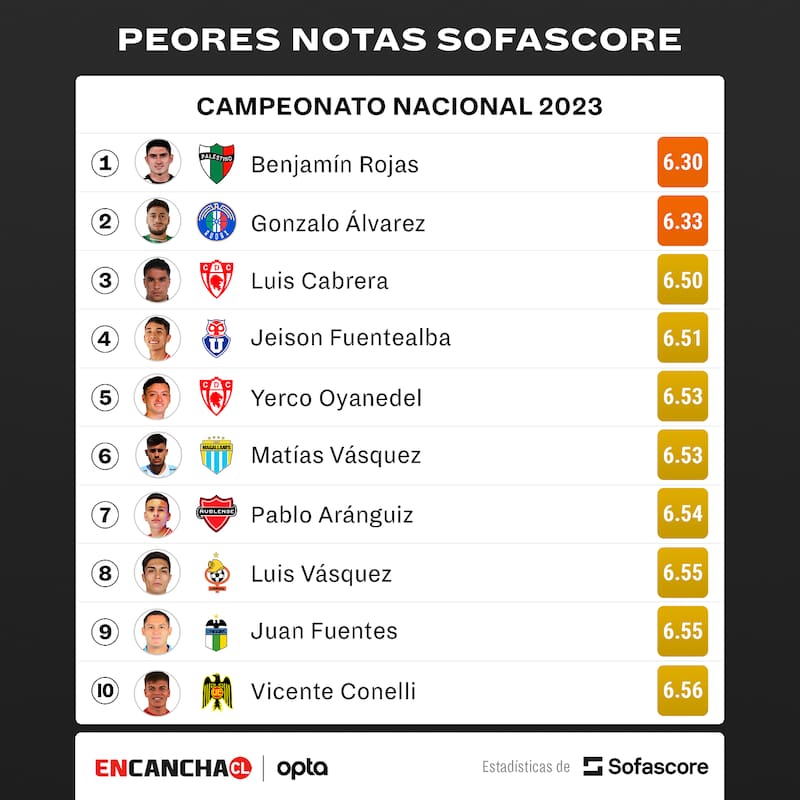Click the Opta logo in footer
This screenshot has height=800, width=800.
click(302, 768)
